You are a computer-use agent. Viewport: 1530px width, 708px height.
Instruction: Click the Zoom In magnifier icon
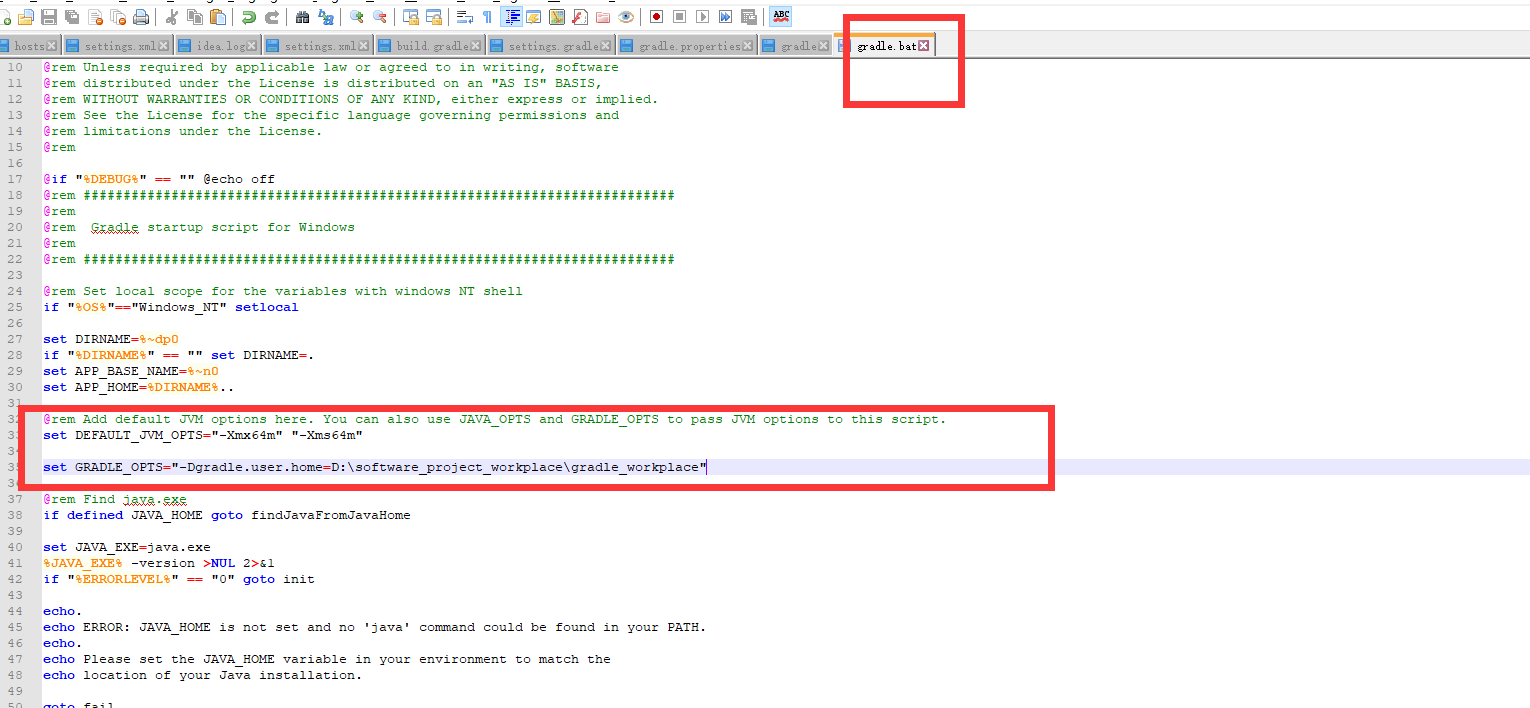(355, 16)
